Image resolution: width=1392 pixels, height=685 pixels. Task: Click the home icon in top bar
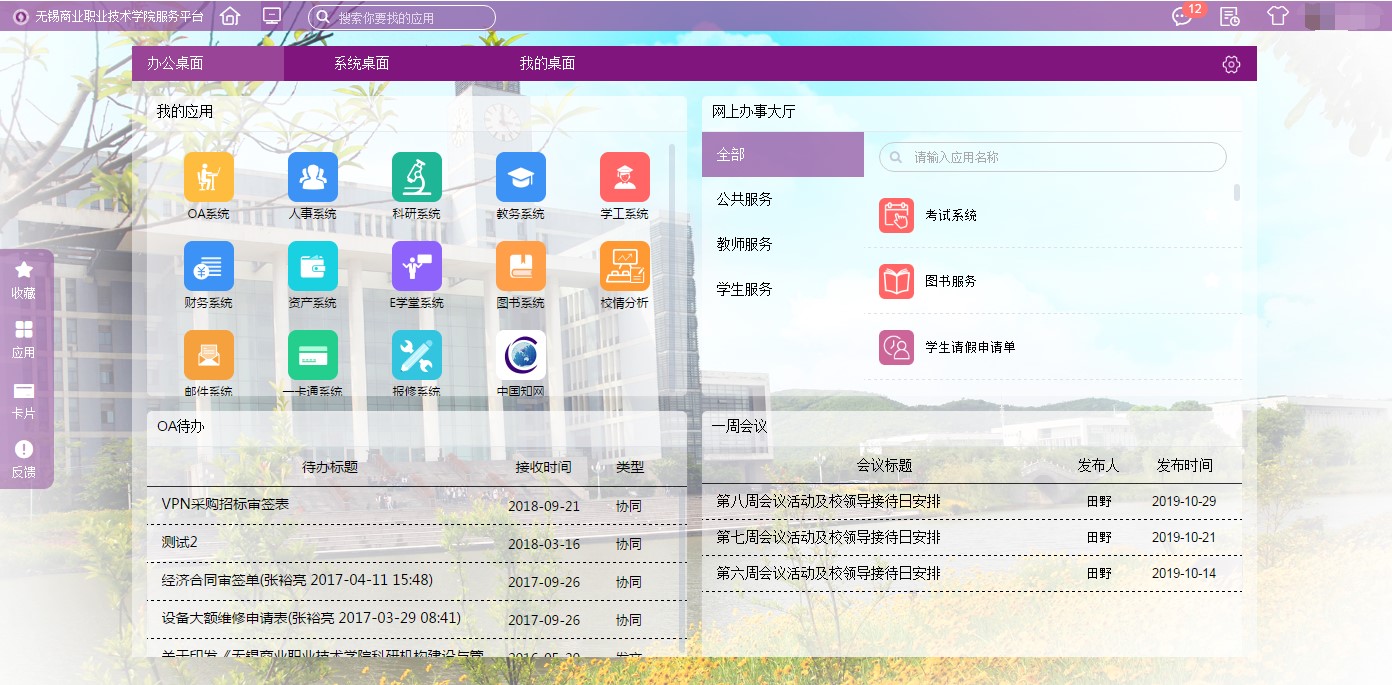[230, 16]
